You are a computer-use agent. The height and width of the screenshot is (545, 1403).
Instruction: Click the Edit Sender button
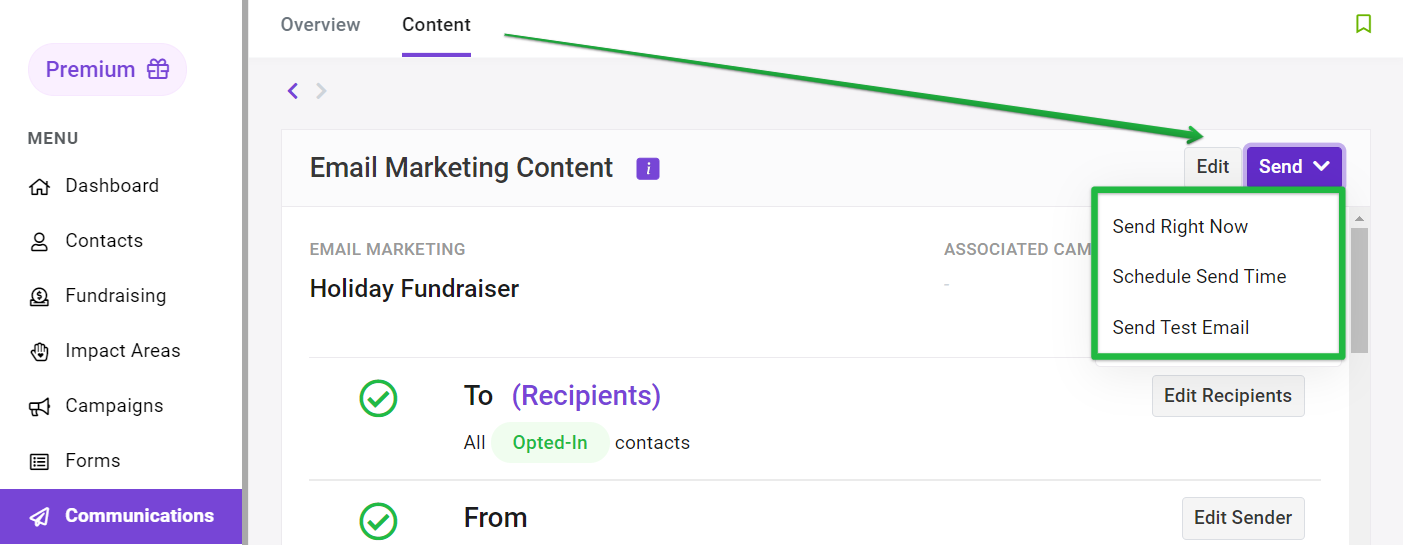1243,518
